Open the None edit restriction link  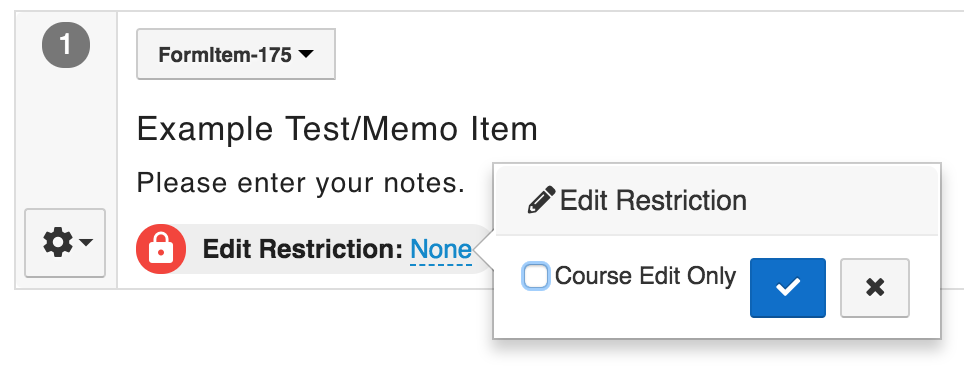tap(441, 250)
